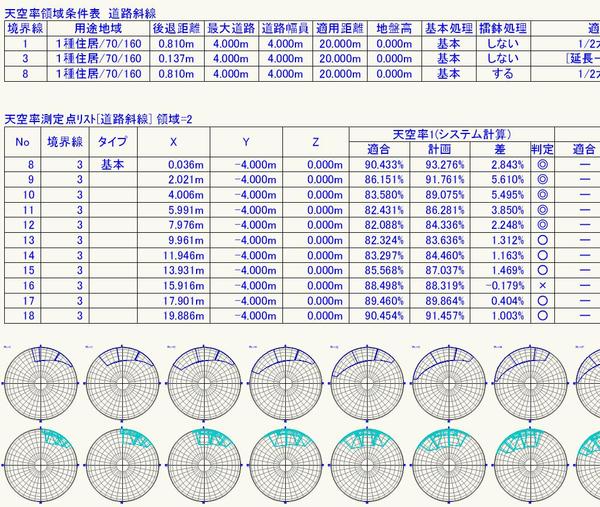Click the 擂鉢処理 column header

coord(503,28)
